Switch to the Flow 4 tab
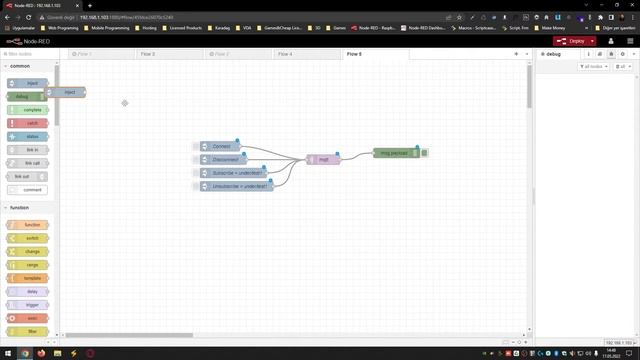Viewport: 640px width, 360px height. point(307,54)
